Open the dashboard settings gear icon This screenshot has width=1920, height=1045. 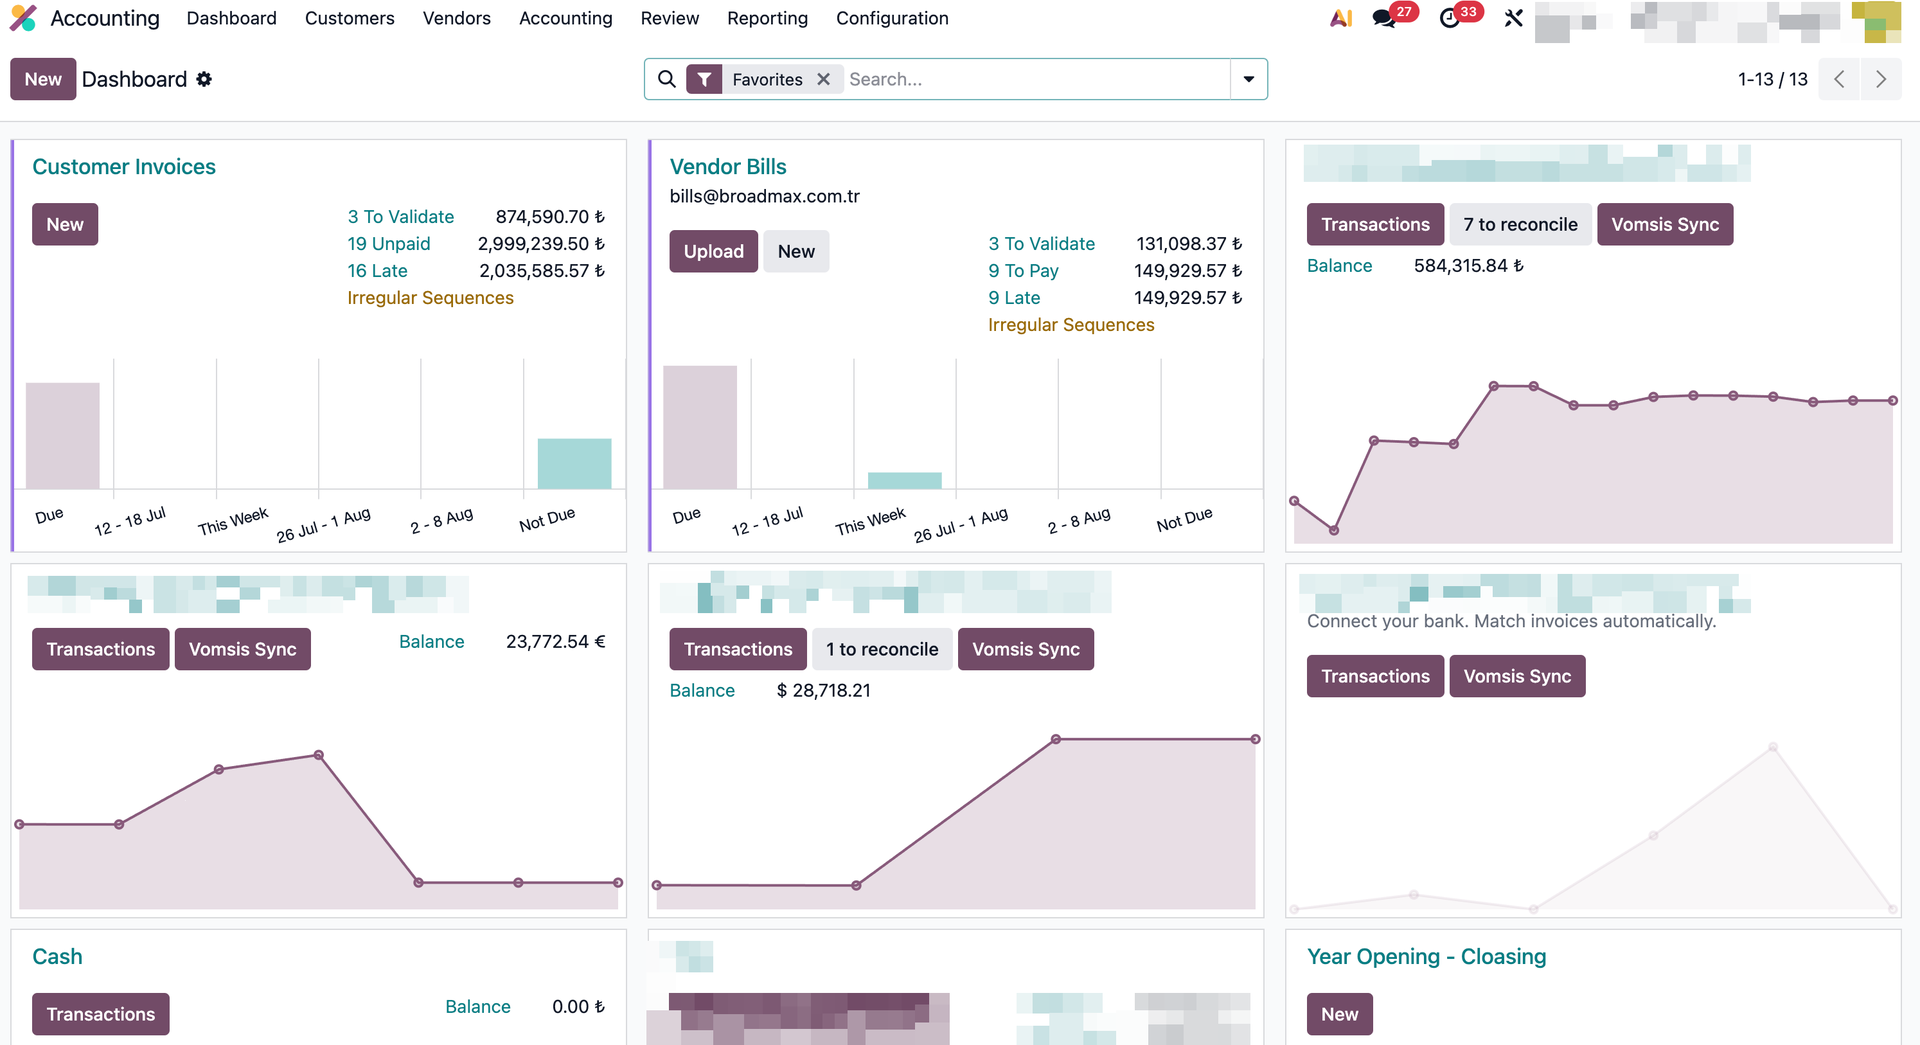[204, 79]
